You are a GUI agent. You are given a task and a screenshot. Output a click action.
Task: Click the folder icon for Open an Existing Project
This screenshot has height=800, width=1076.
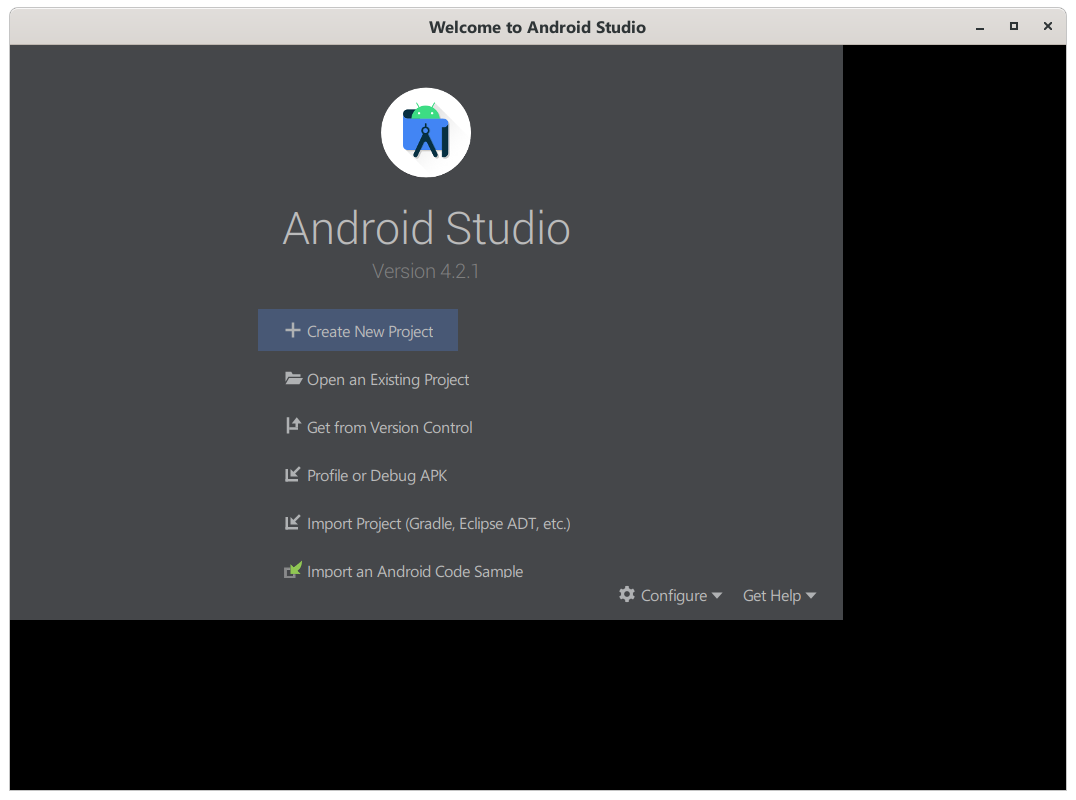(x=293, y=379)
